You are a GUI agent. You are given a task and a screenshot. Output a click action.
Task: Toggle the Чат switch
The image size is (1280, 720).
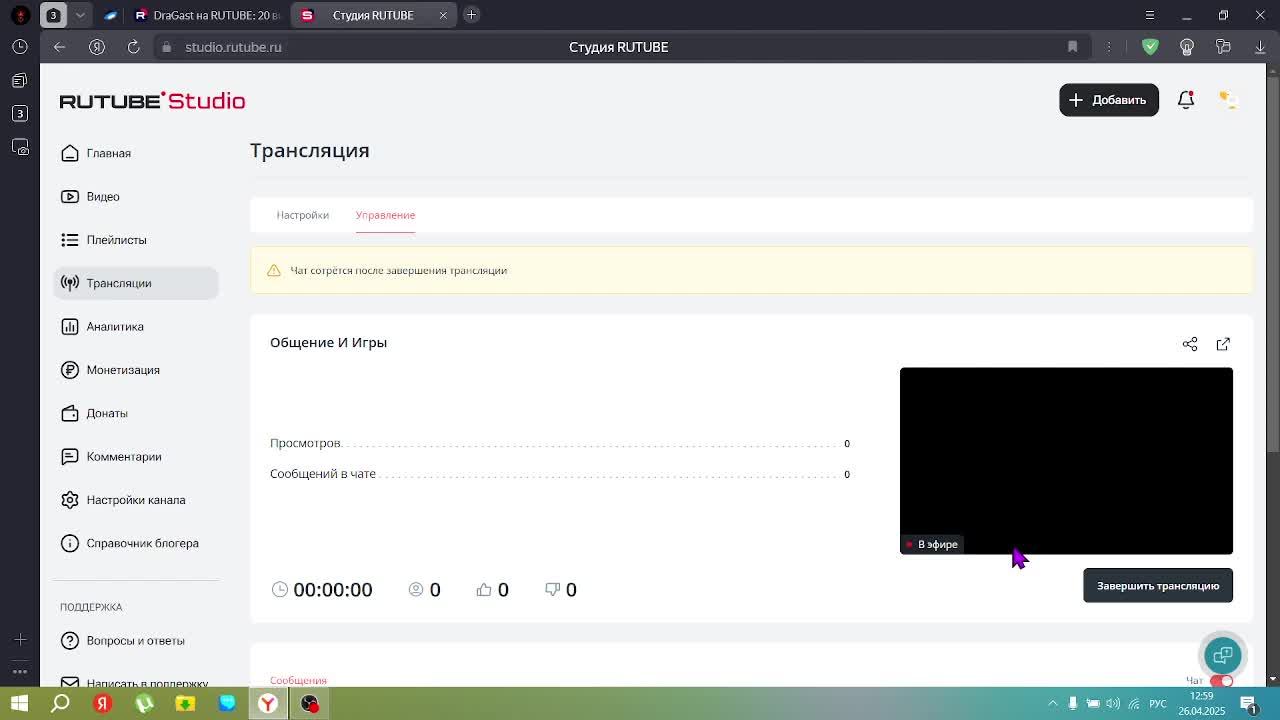tap(1222, 681)
